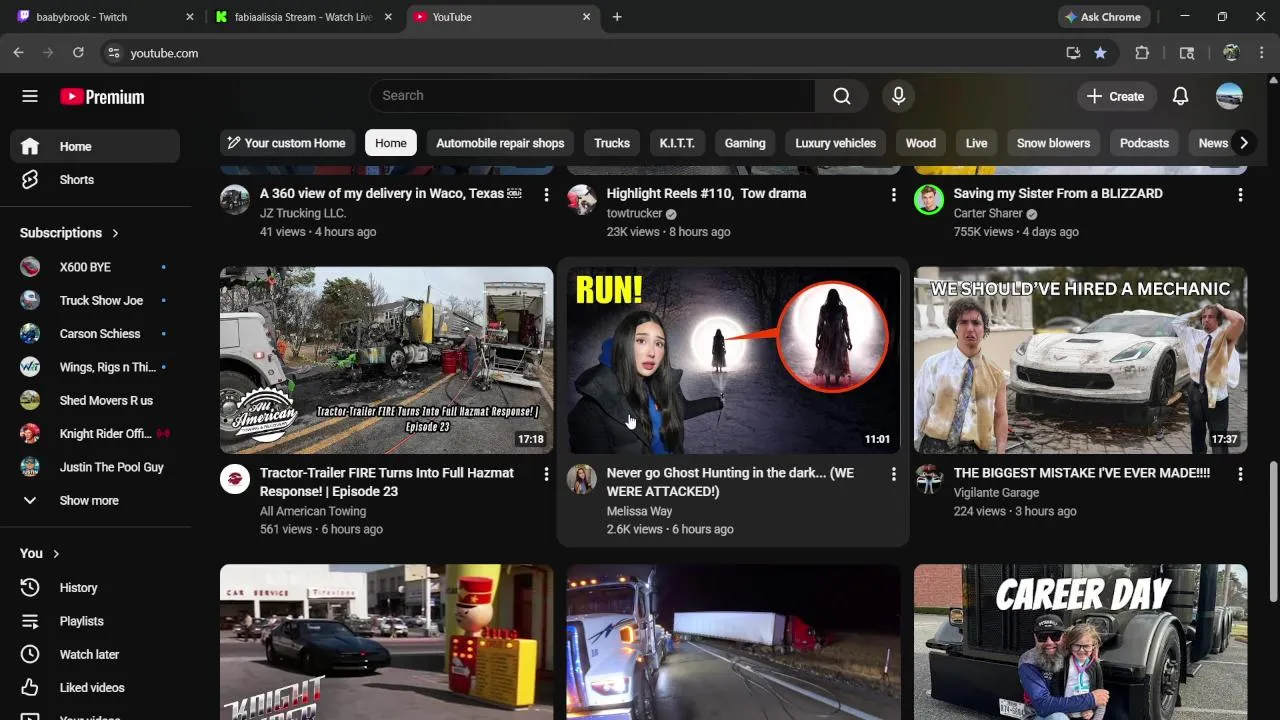
Task: Open options for Ghost Hunting video
Action: click(893, 474)
